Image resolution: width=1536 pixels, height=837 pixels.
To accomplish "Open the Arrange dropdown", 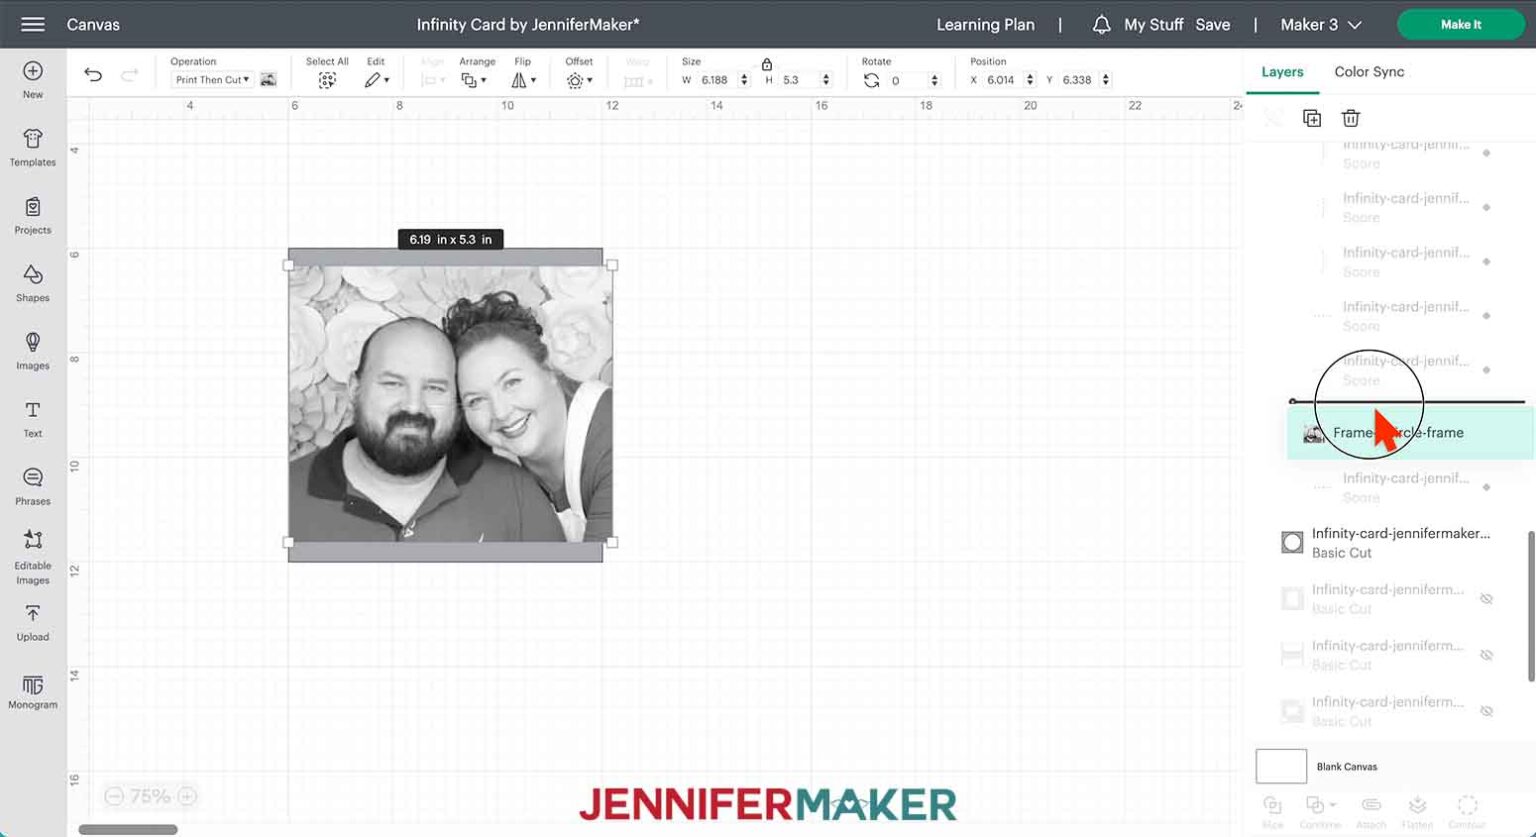I will coord(474,80).
